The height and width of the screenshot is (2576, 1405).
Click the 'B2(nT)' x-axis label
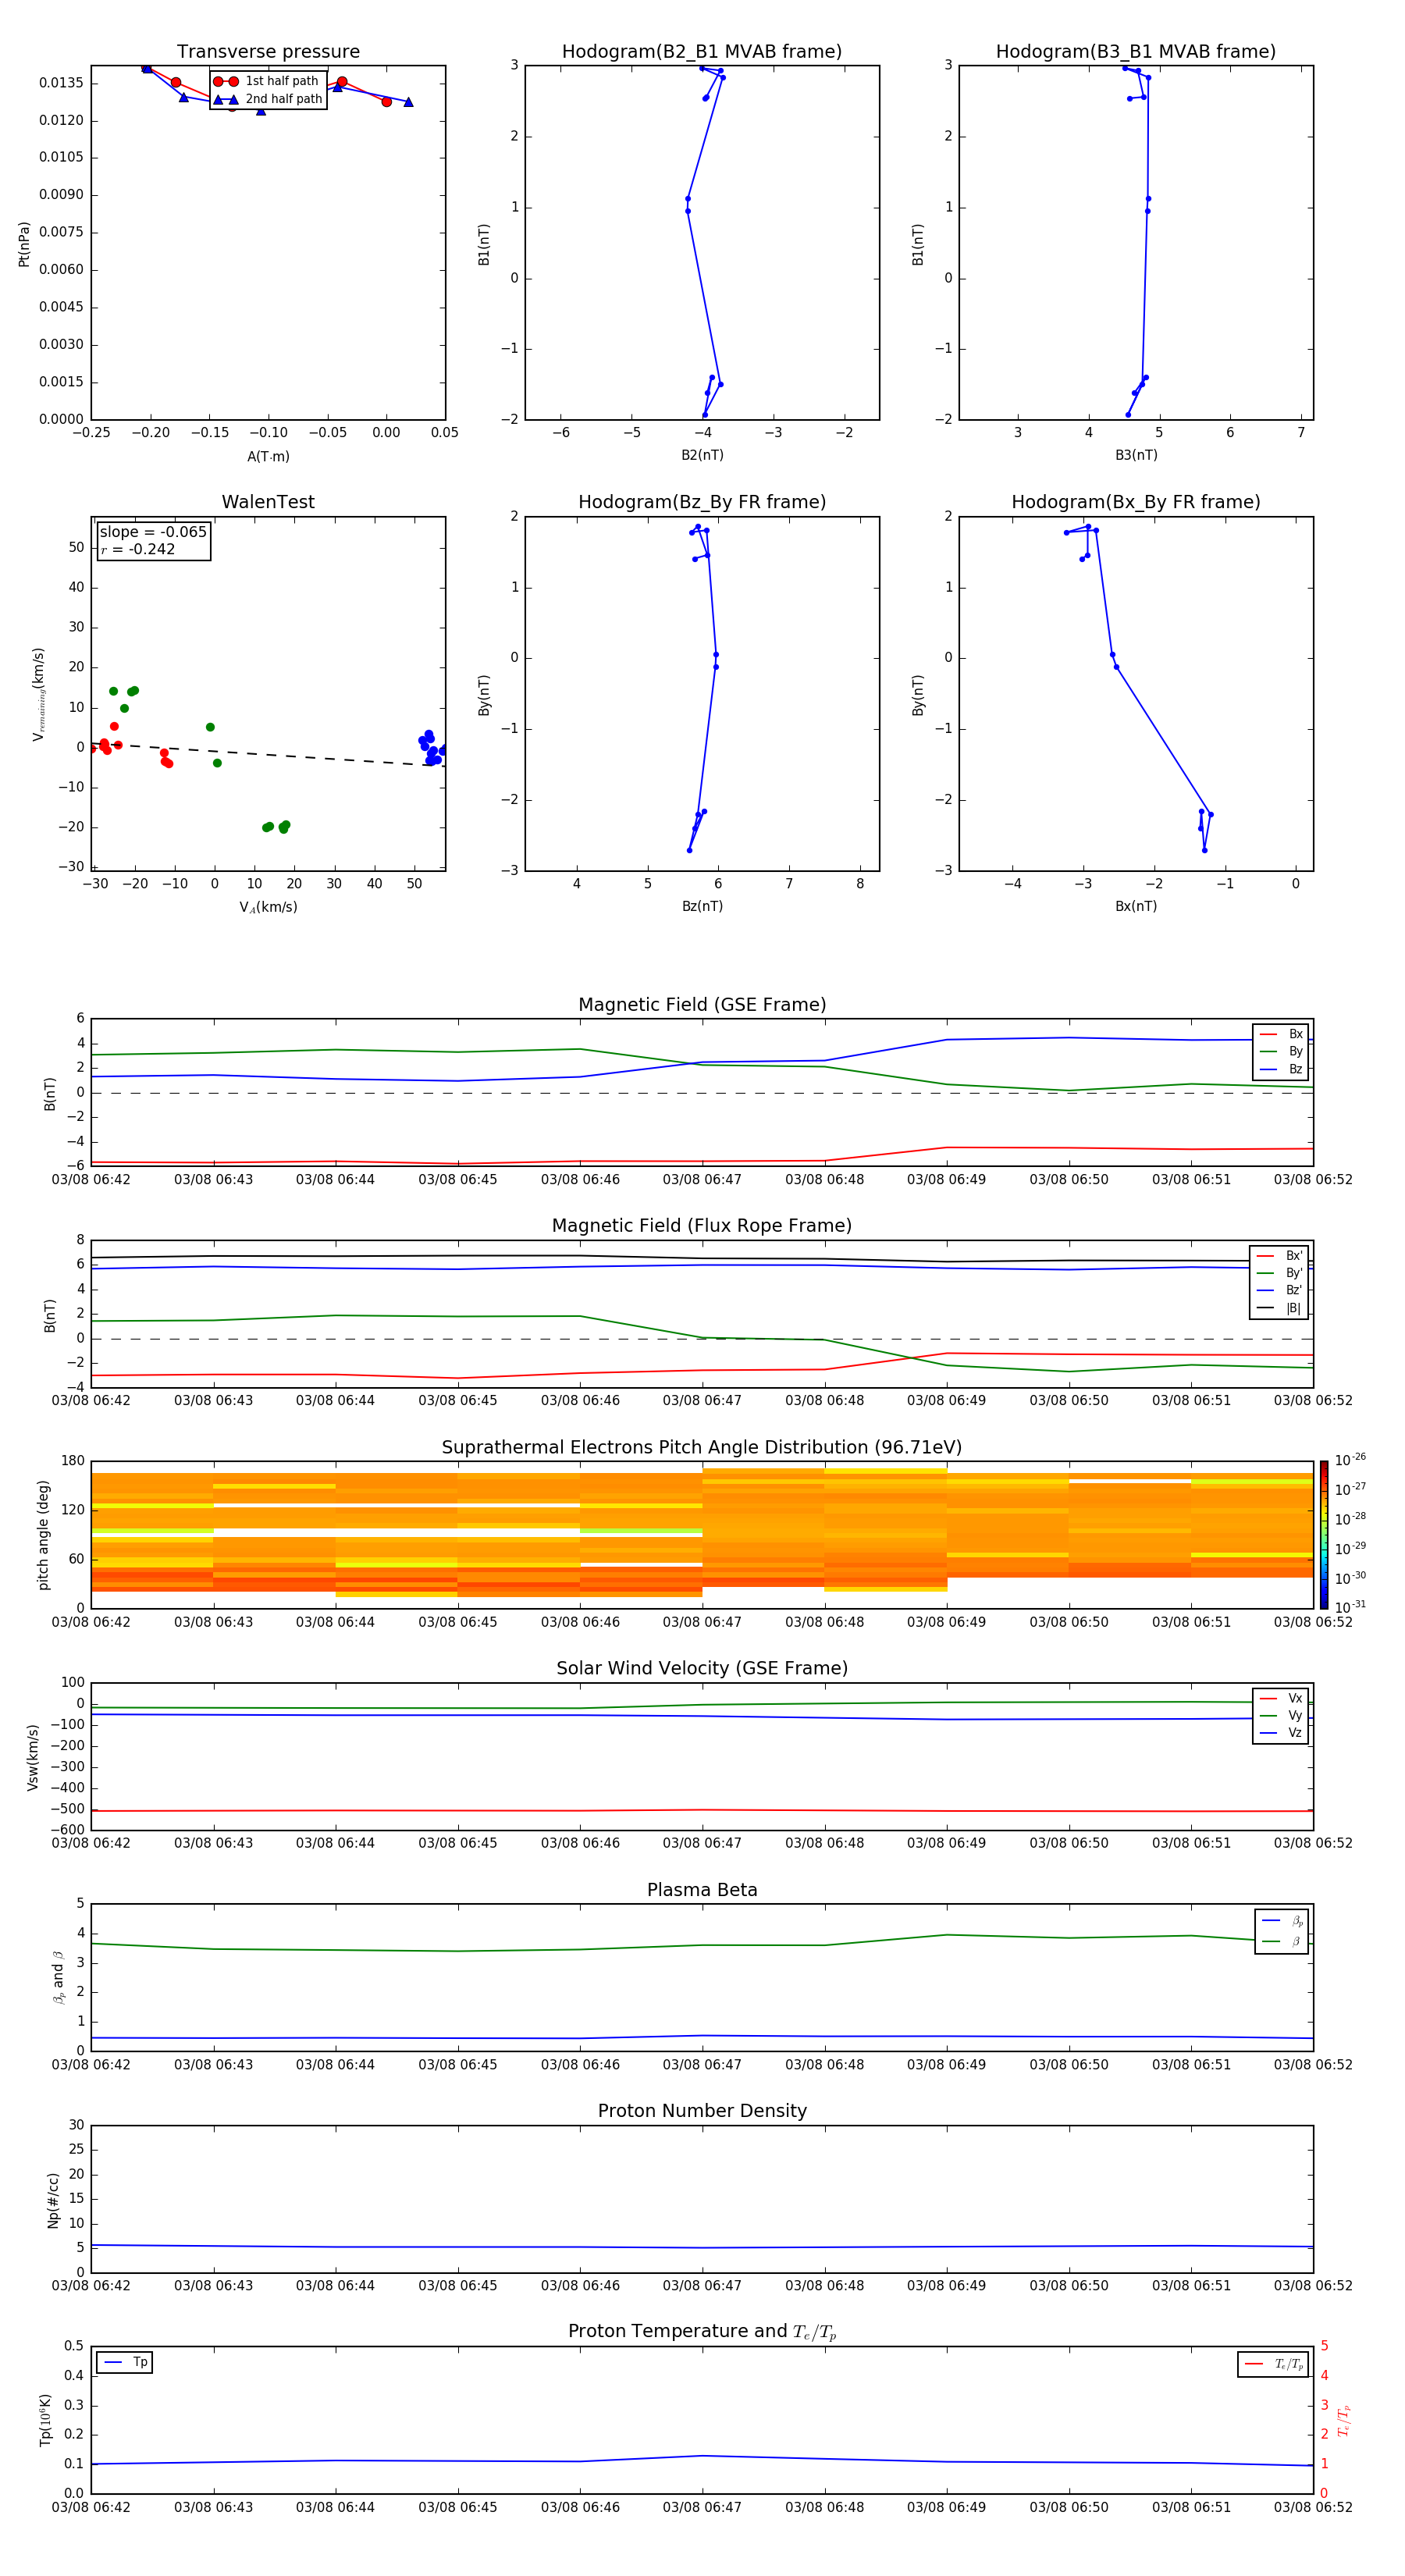(x=702, y=455)
